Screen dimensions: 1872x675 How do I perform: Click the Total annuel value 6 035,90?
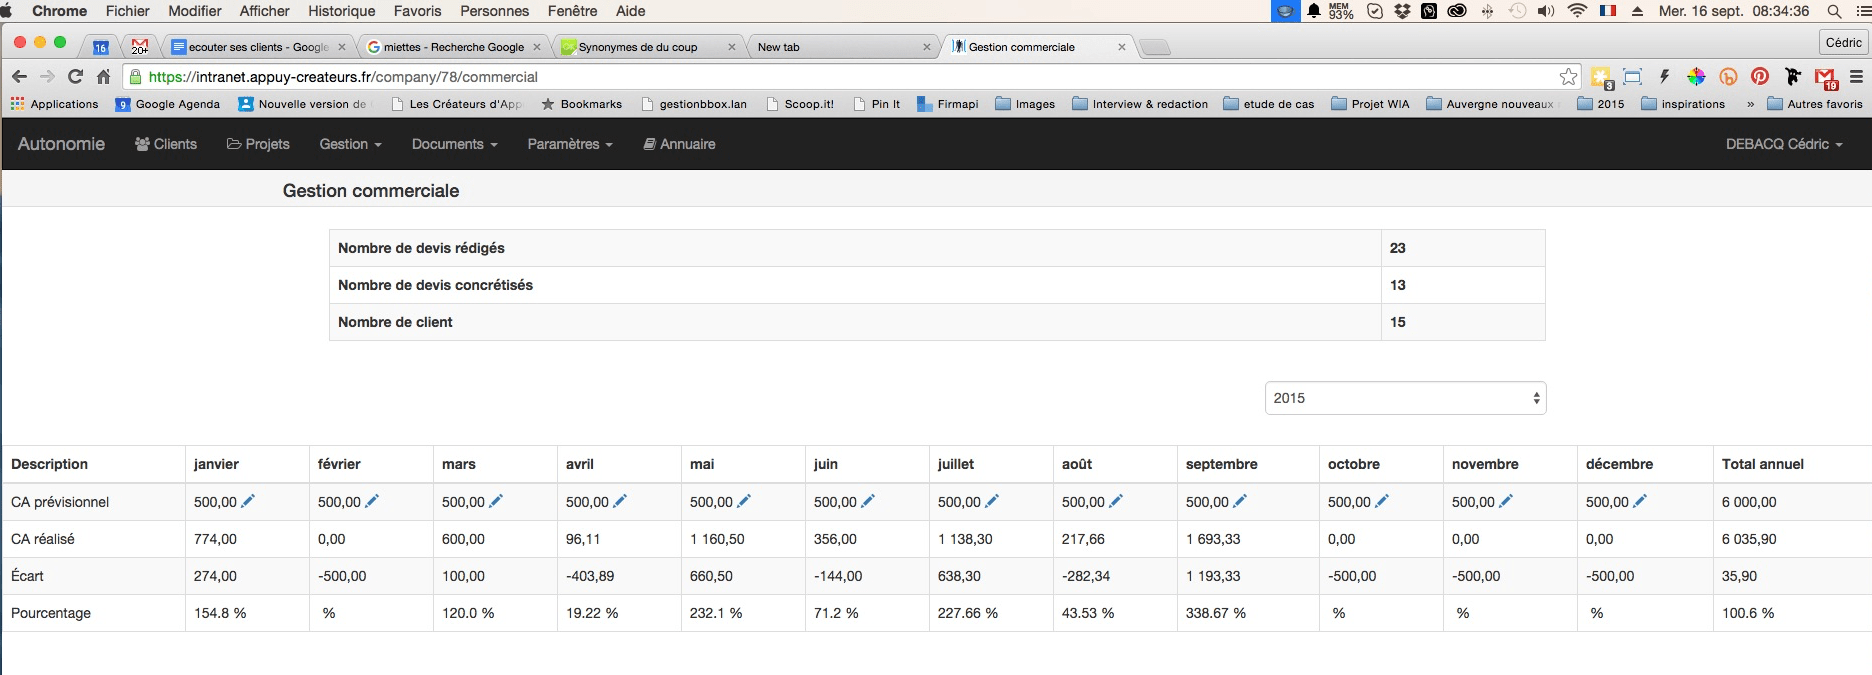click(x=1749, y=539)
